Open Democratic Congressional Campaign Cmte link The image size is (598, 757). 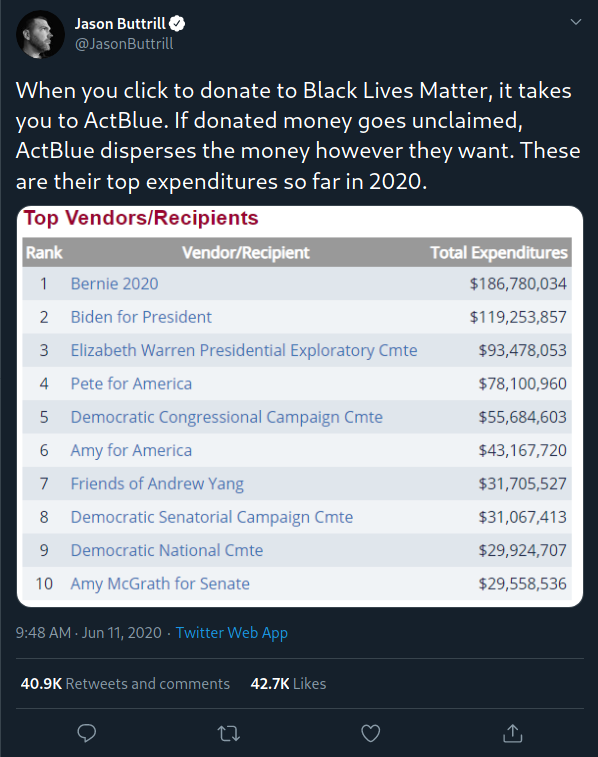click(227, 417)
